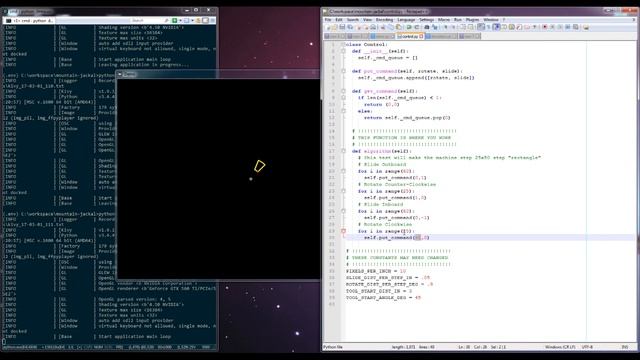This screenshot has height=360, width=640.
Task: Click the Zoom Out toolbar icon
Action: pos(453,27)
